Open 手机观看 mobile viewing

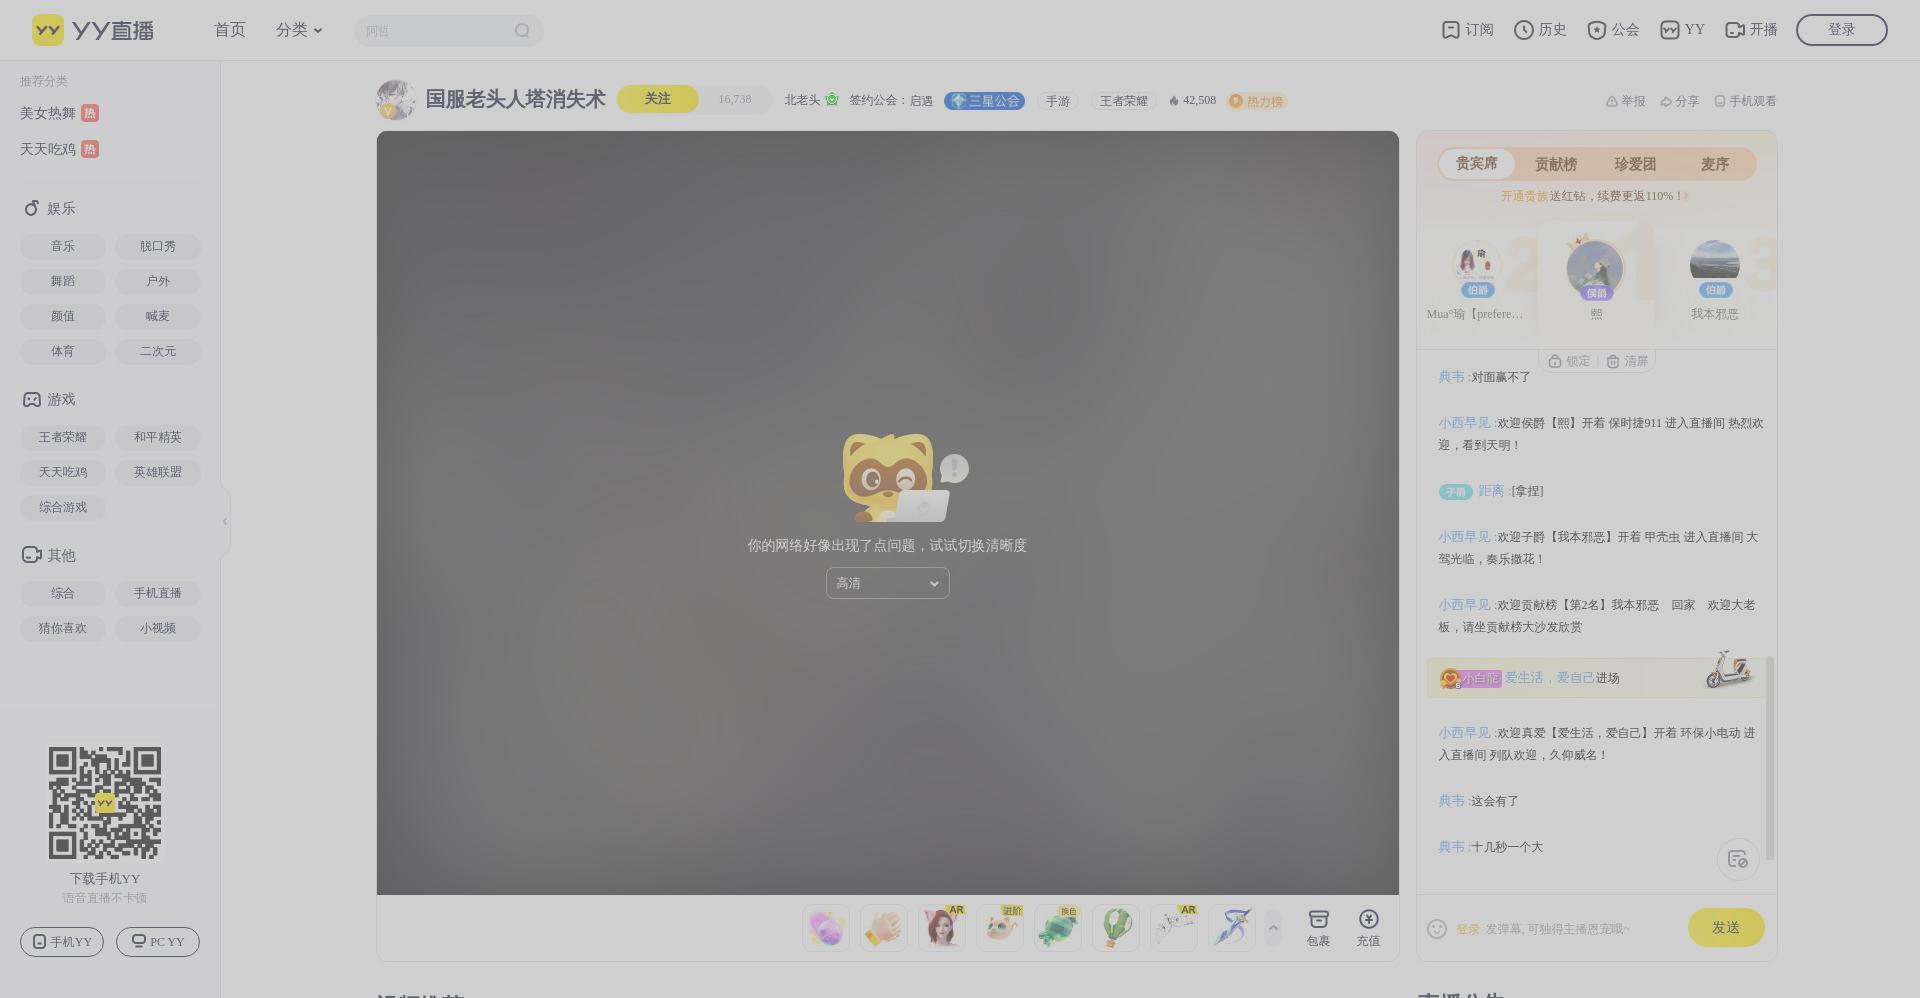click(x=1745, y=101)
